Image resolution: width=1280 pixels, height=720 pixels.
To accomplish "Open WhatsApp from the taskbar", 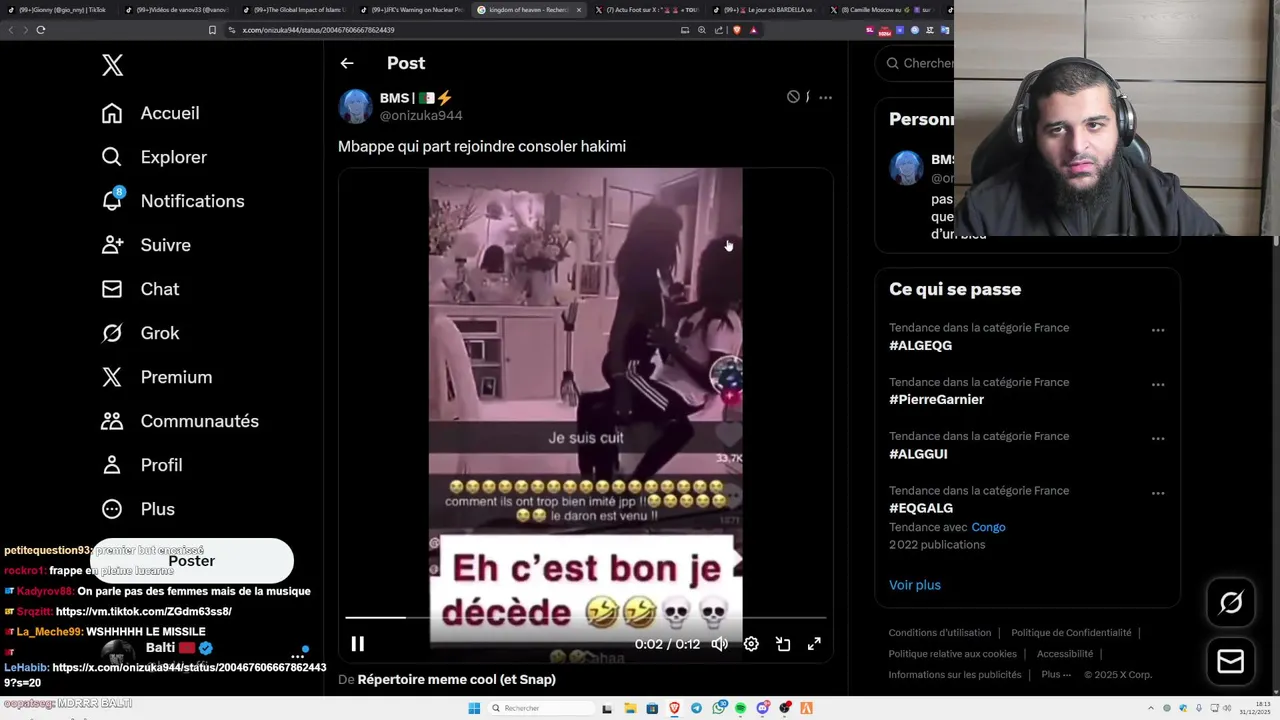I will tap(718, 708).
